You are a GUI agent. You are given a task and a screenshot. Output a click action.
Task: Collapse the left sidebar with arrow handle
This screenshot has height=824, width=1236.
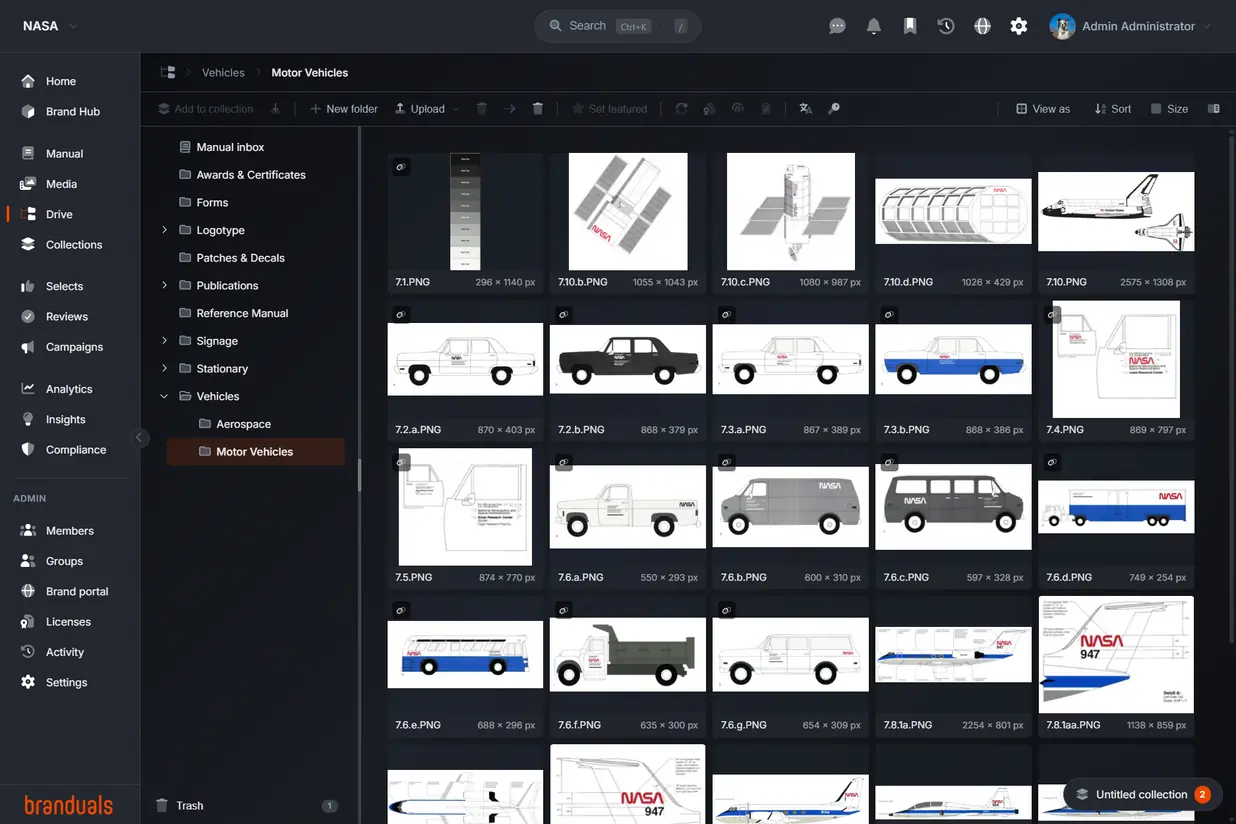pos(140,437)
